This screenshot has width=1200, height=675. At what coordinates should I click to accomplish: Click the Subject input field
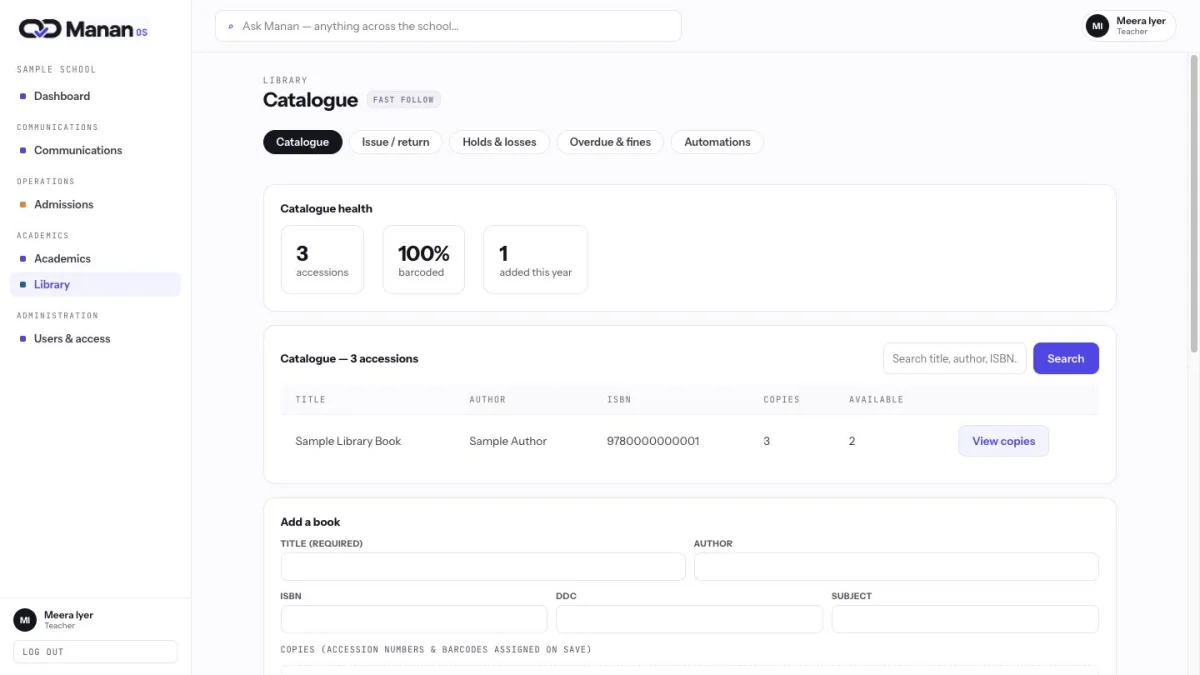tap(965, 619)
